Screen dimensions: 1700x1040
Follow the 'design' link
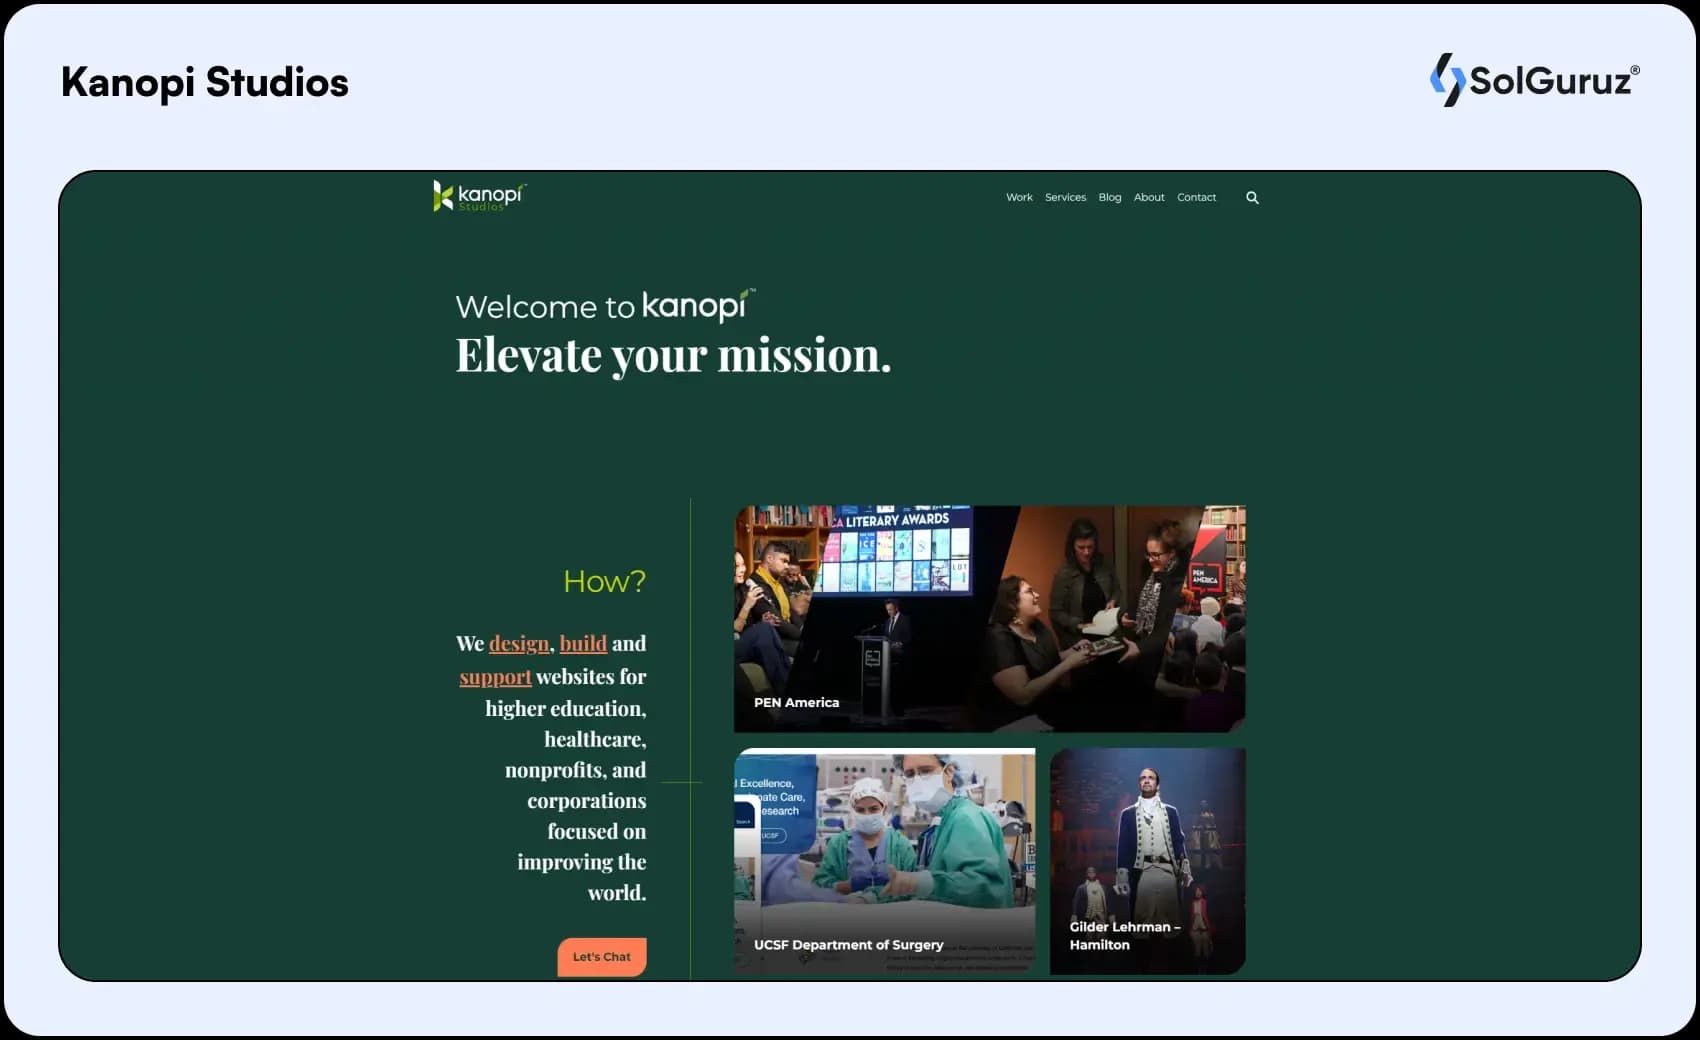pyautogui.click(x=519, y=643)
